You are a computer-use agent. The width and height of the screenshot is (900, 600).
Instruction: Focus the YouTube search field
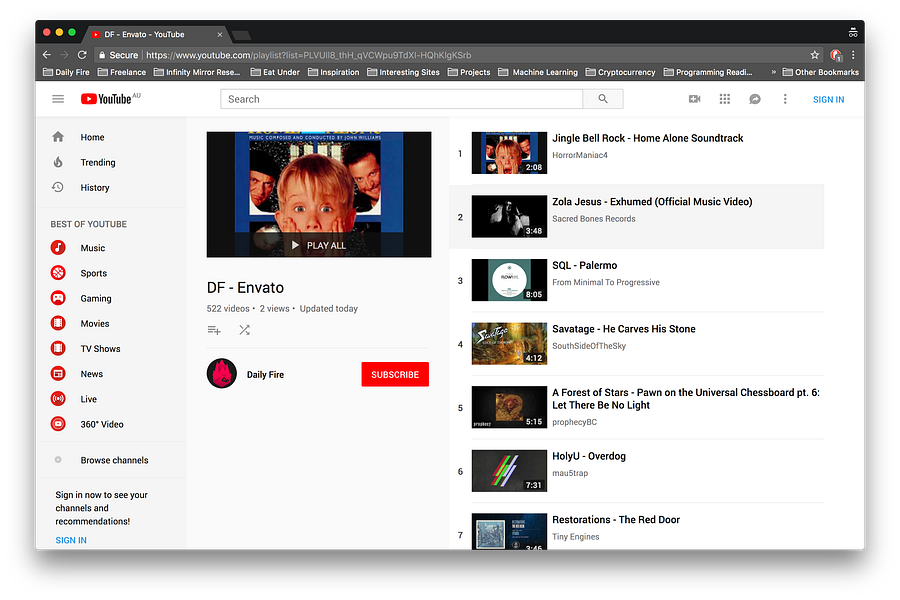click(x=402, y=99)
